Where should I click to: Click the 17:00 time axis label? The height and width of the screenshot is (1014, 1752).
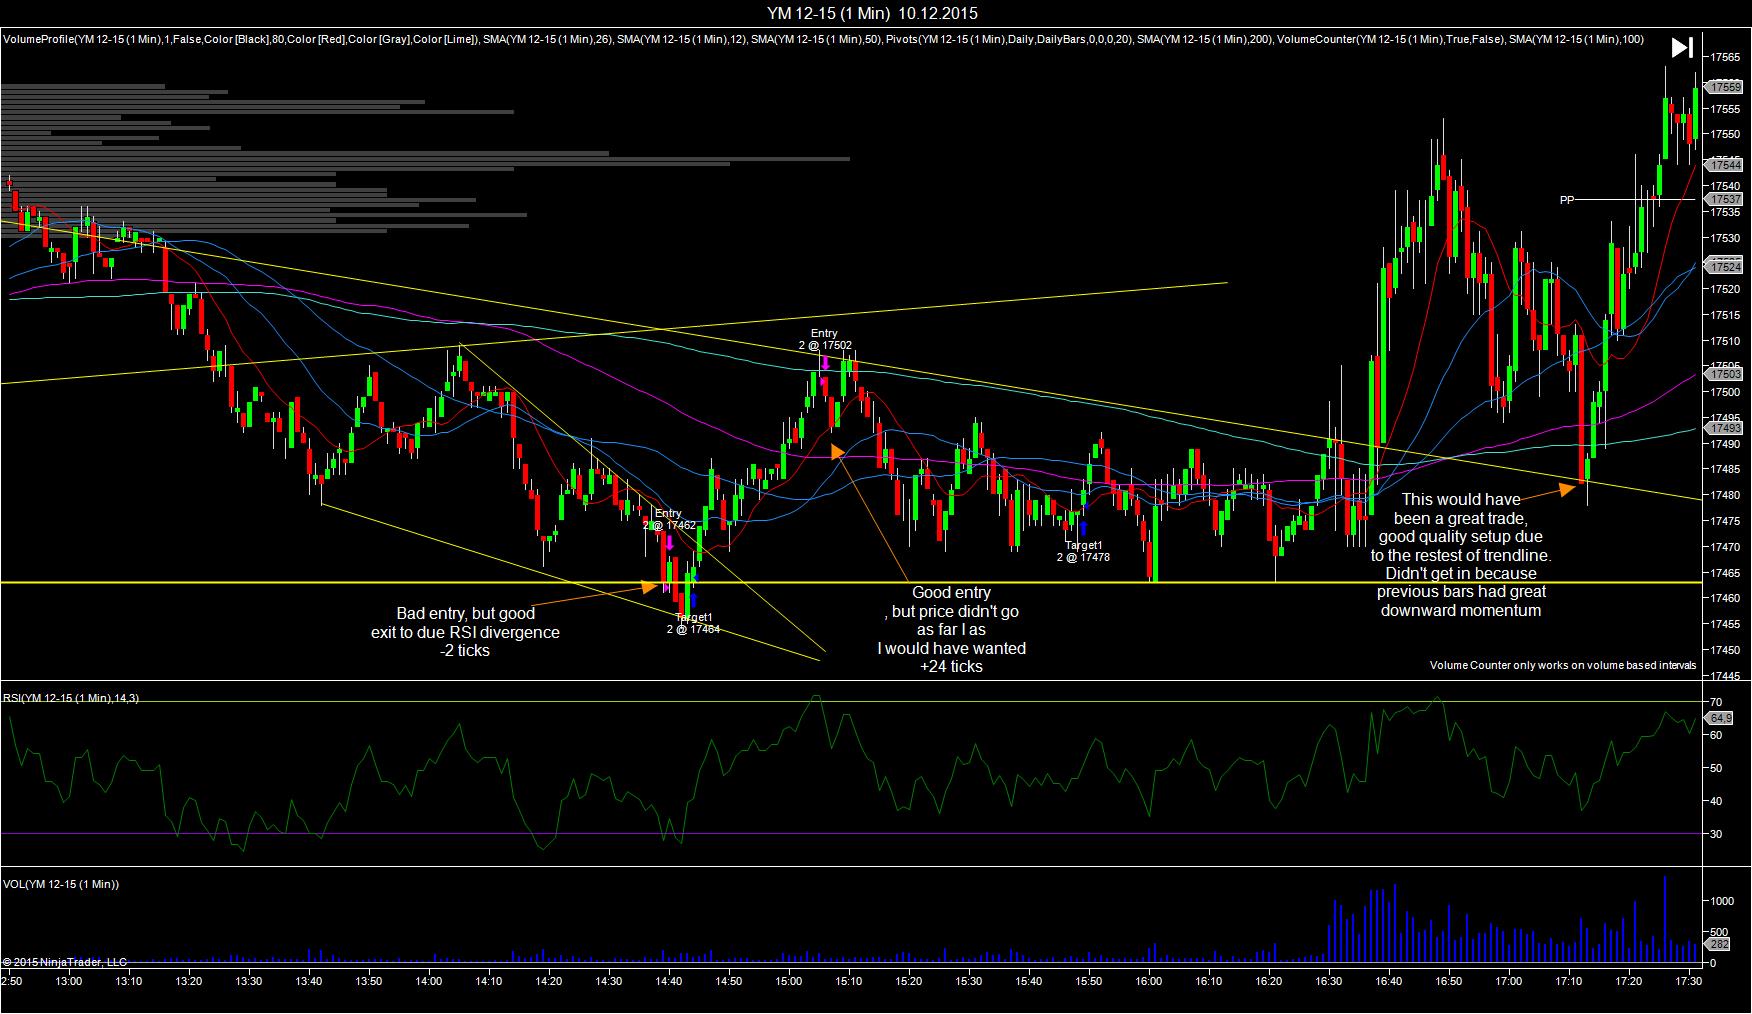[1509, 982]
